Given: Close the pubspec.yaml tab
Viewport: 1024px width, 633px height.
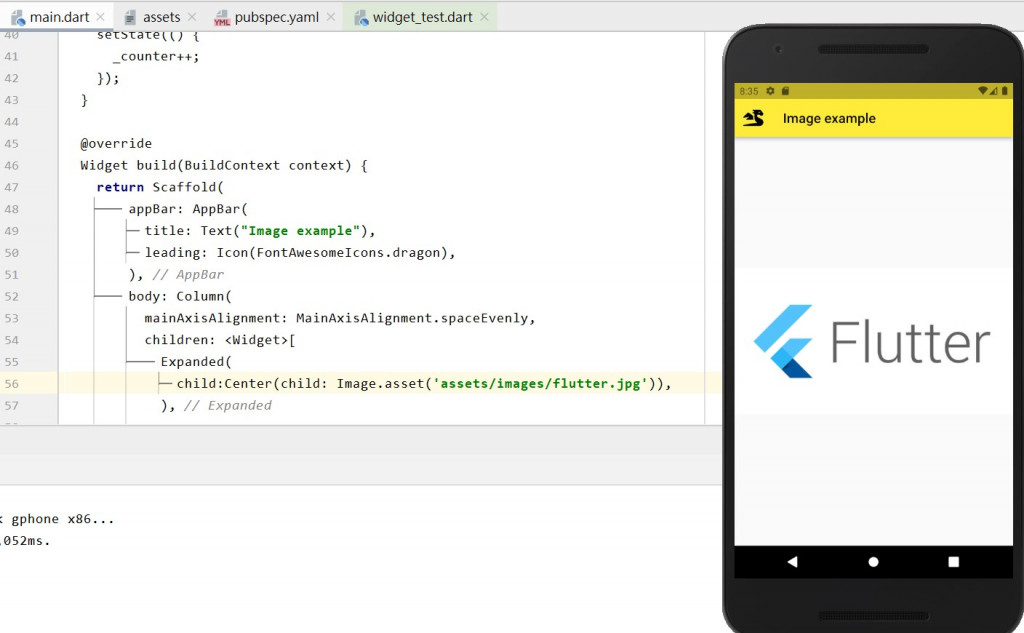Looking at the screenshot, I should (x=330, y=17).
